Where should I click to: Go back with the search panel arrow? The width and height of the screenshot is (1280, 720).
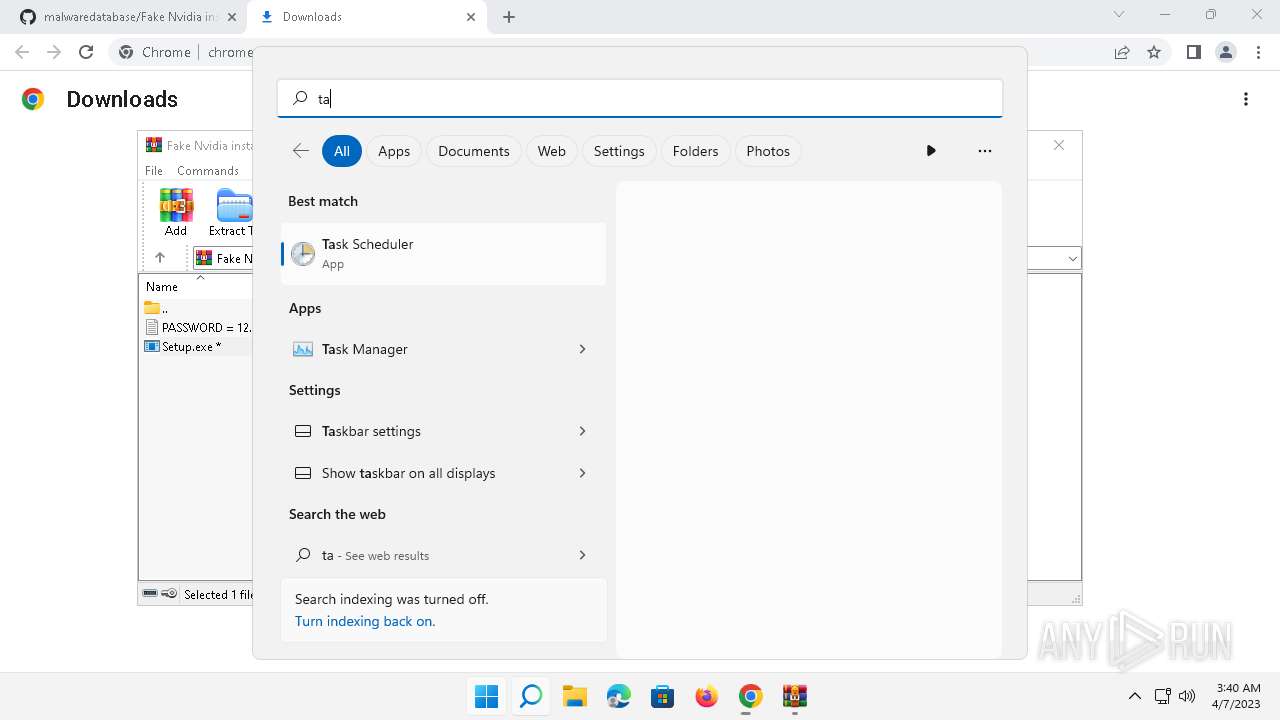pos(300,151)
